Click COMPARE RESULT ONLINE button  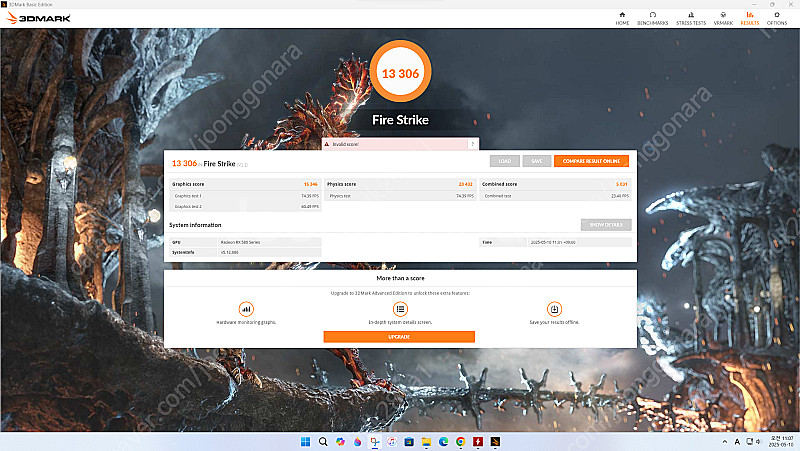[x=591, y=161]
